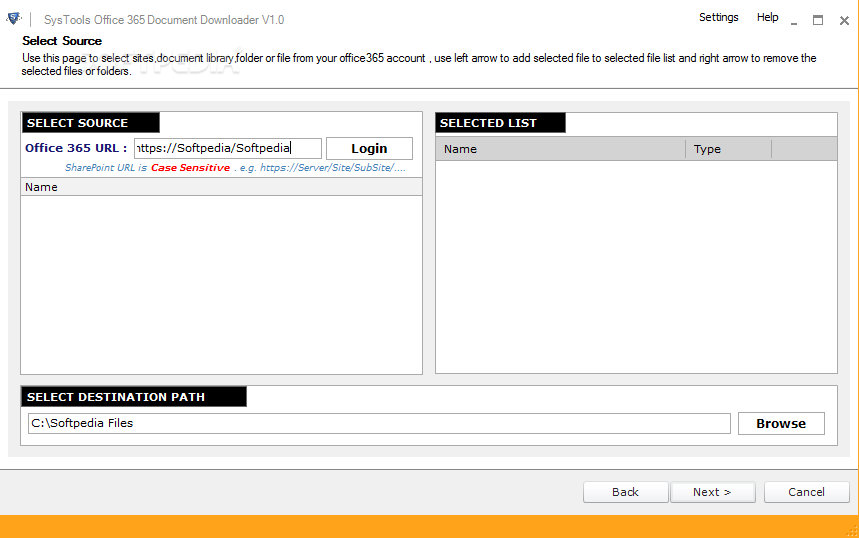Click the SELECT SOURCE panel heading
Screen dimensions: 859x538
pos(90,123)
